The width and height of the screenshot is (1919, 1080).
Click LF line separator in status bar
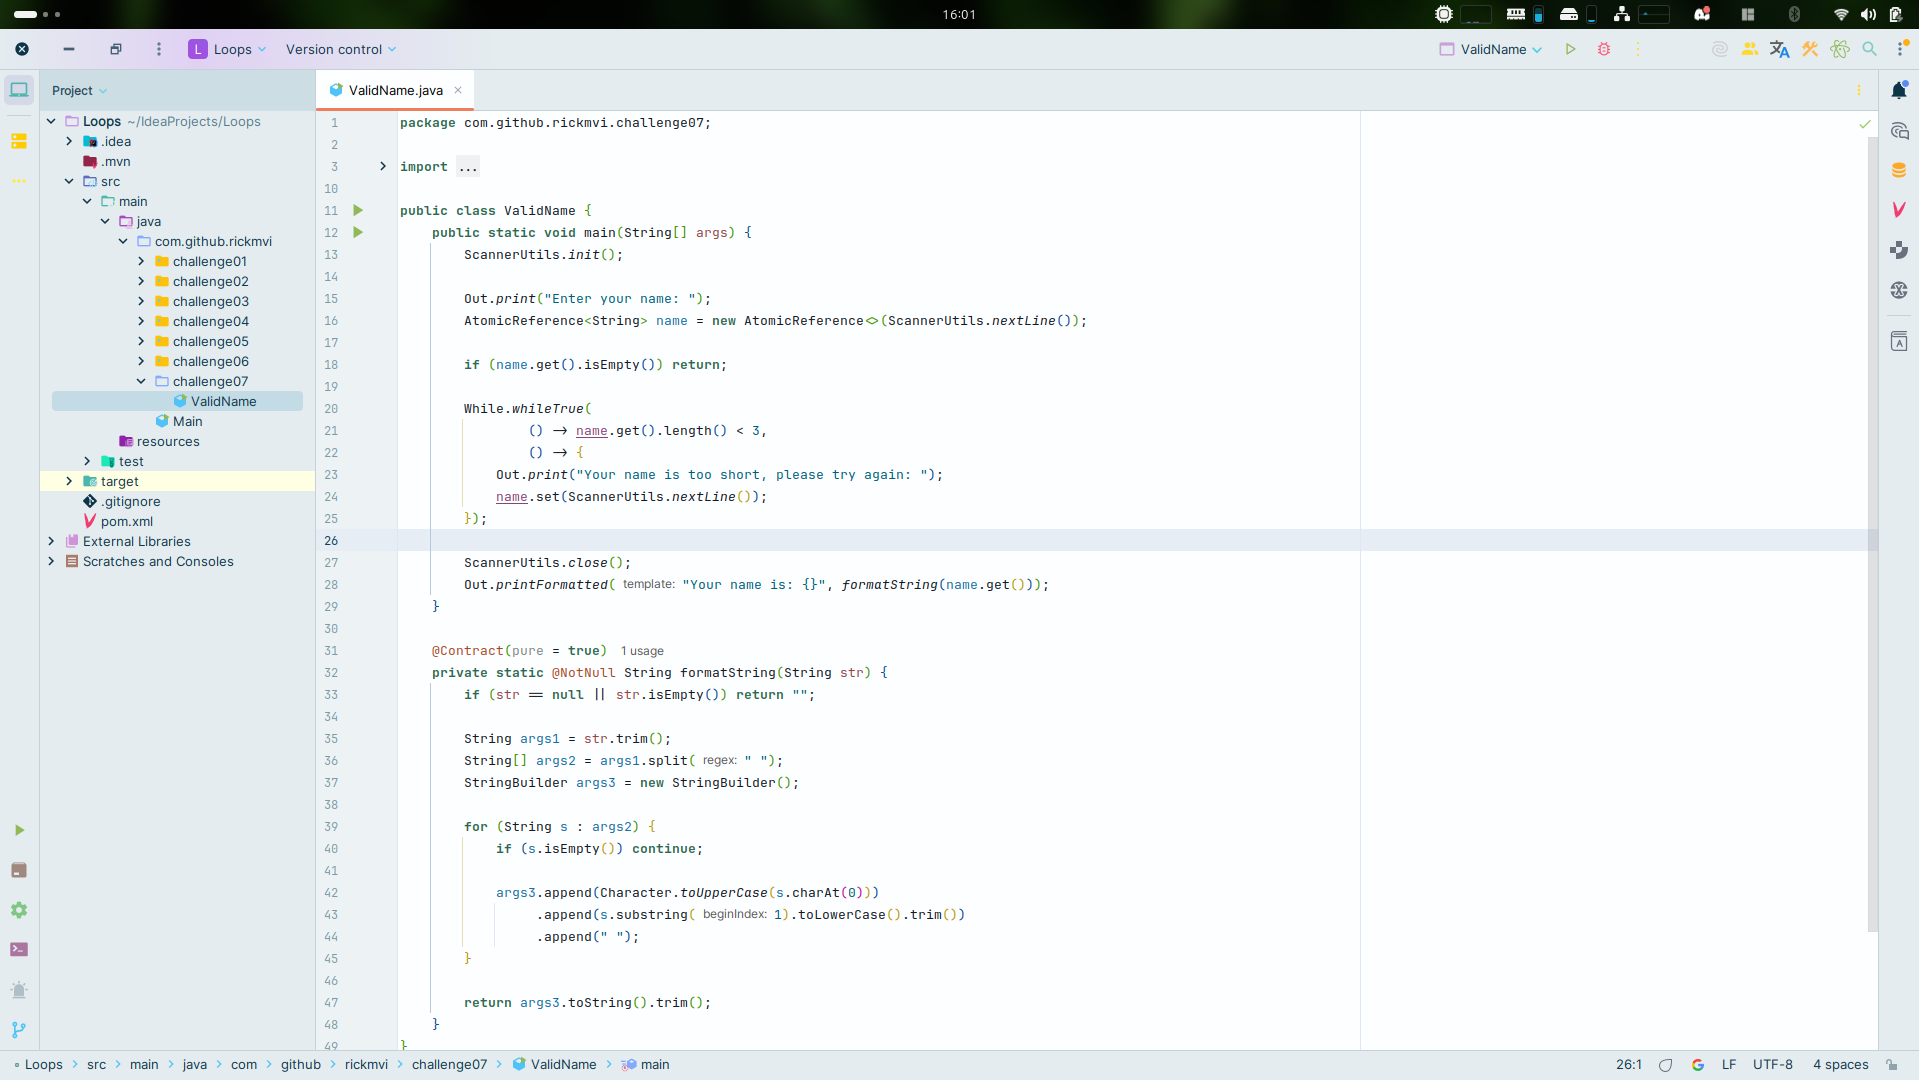pos(1729,1065)
